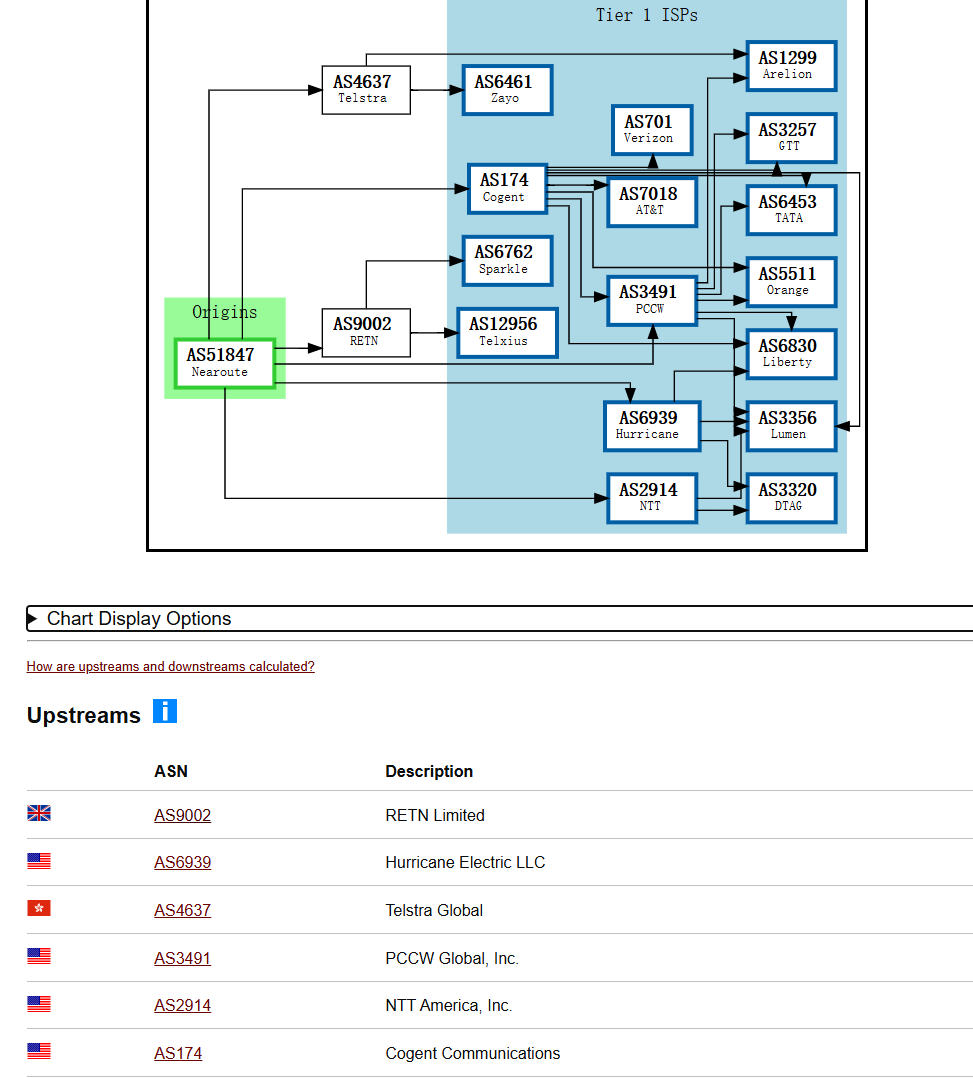The image size is (973, 1078).
Task: Click the US flag in the AS3491 row
Action: pos(39,956)
